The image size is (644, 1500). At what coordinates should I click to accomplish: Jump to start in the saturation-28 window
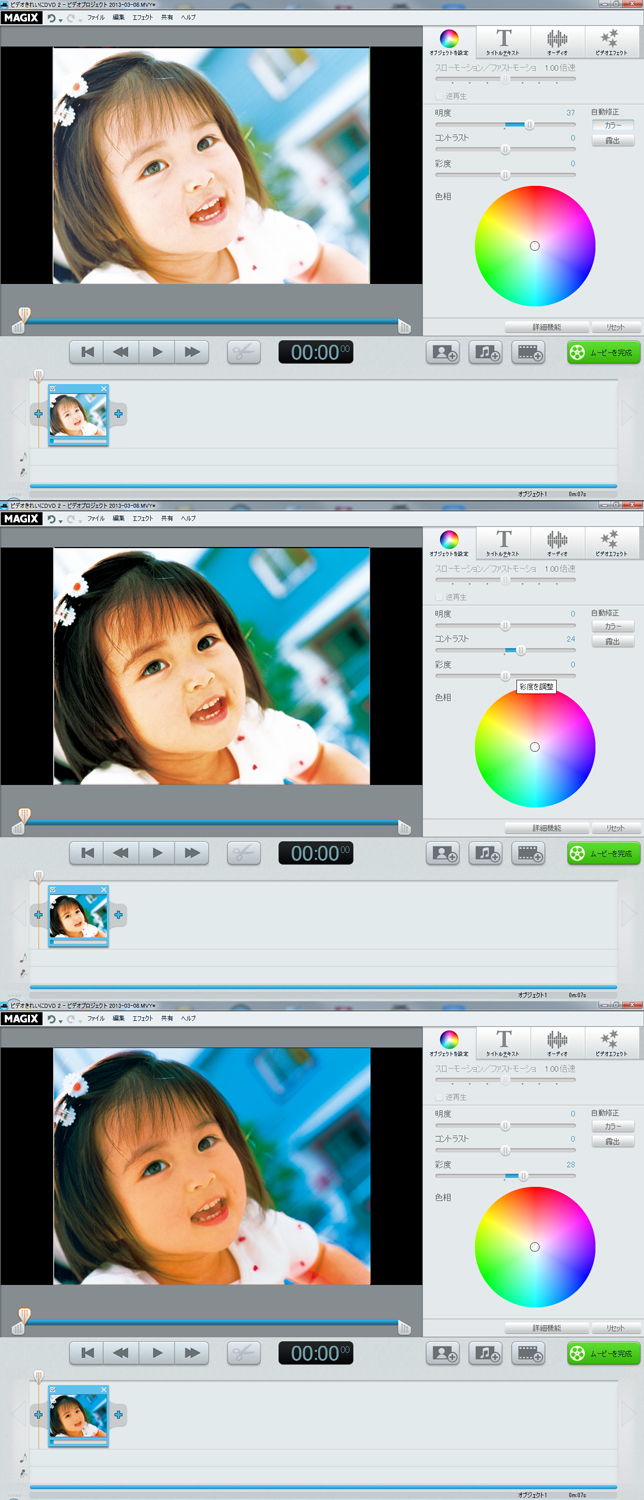click(87, 1353)
